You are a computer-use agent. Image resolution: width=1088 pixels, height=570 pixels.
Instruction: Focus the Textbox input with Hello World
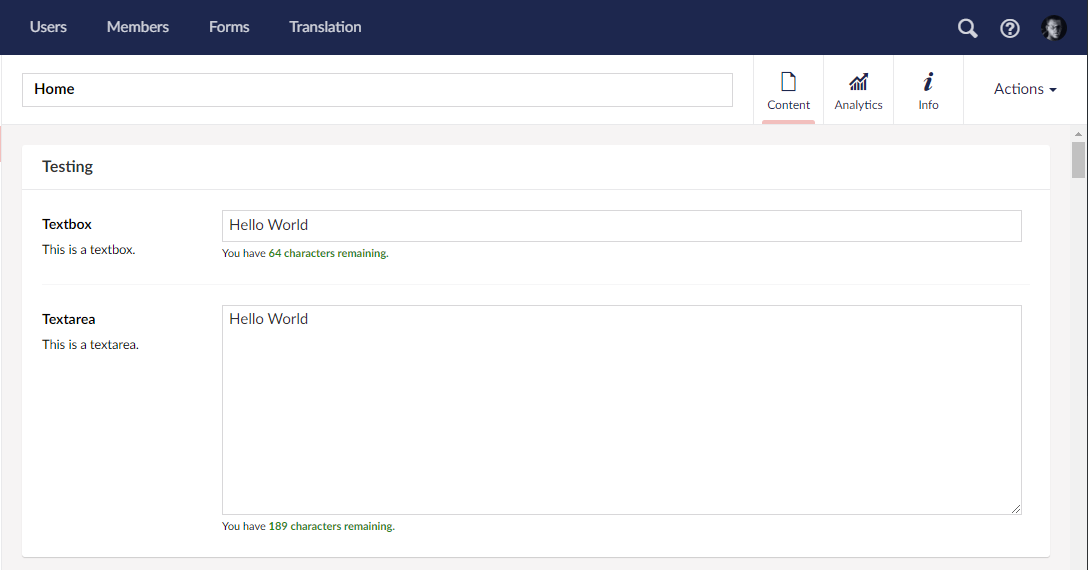[622, 226]
